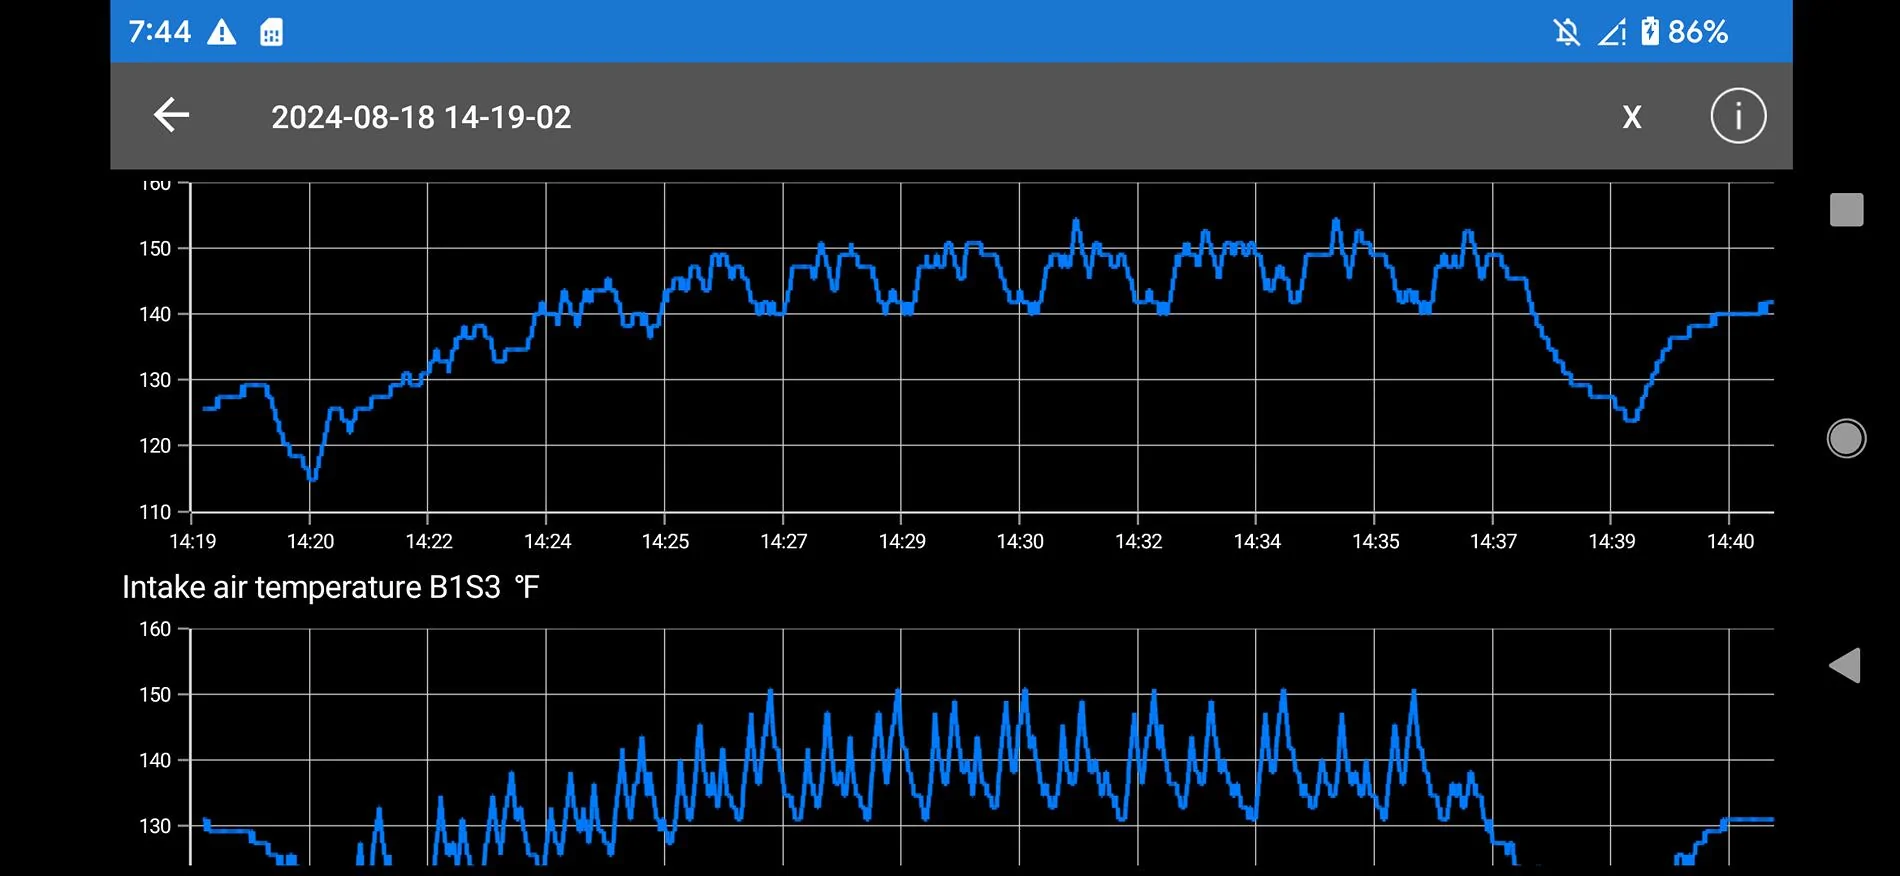
Task: Tap the muted notifications bell icon
Action: coord(1567,32)
